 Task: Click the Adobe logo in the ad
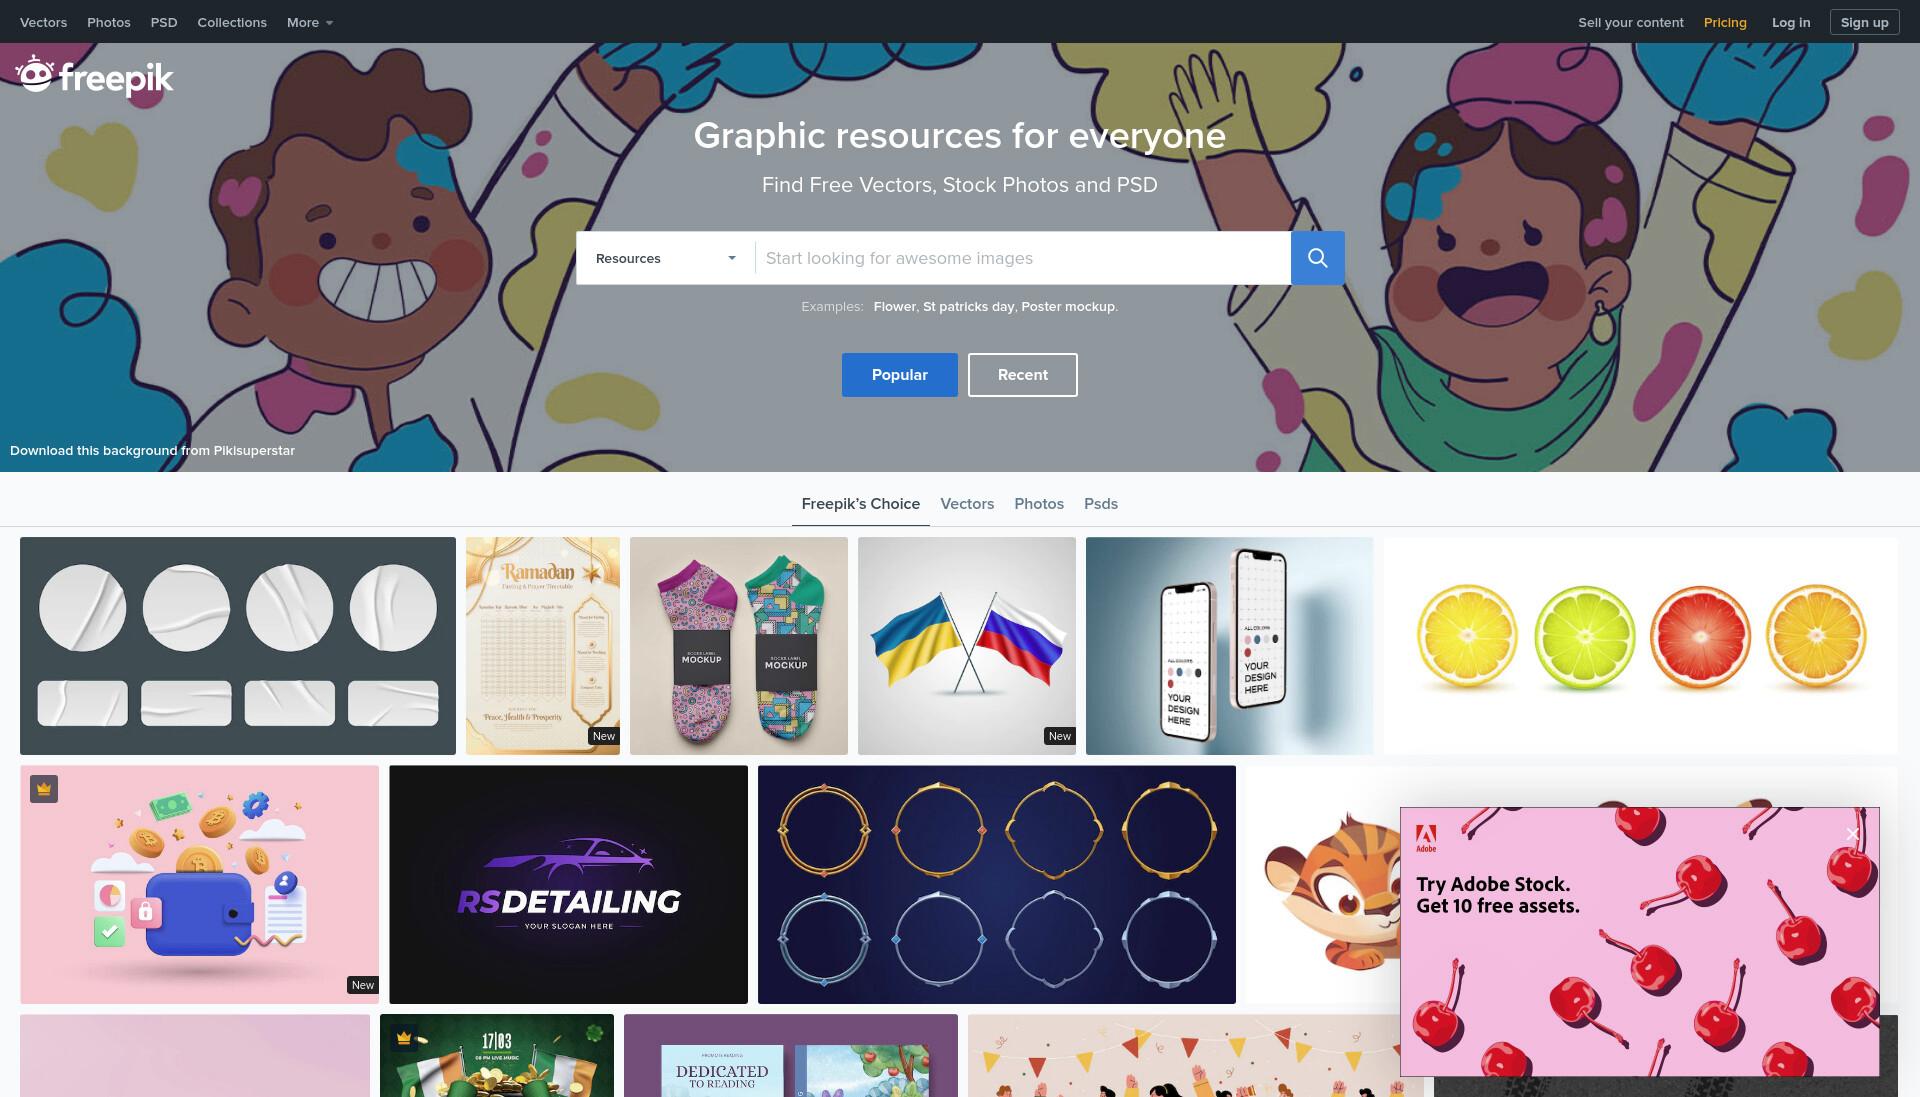click(1426, 838)
